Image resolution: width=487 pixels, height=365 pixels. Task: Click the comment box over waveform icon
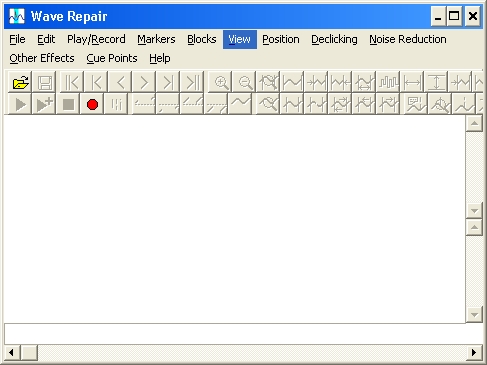[416, 104]
